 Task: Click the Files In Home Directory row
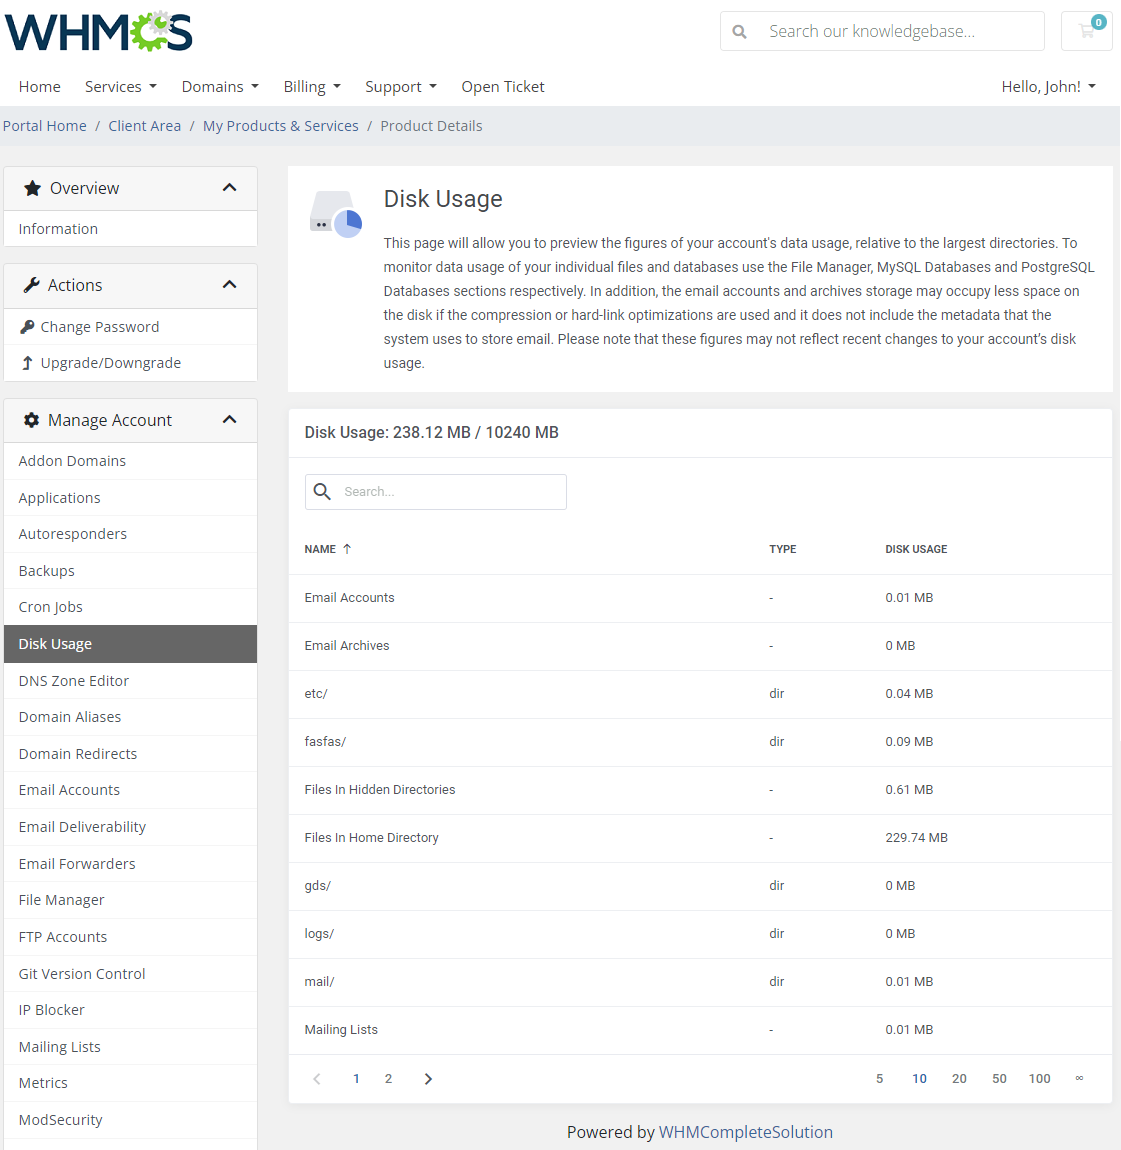click(x=700, y=838)
